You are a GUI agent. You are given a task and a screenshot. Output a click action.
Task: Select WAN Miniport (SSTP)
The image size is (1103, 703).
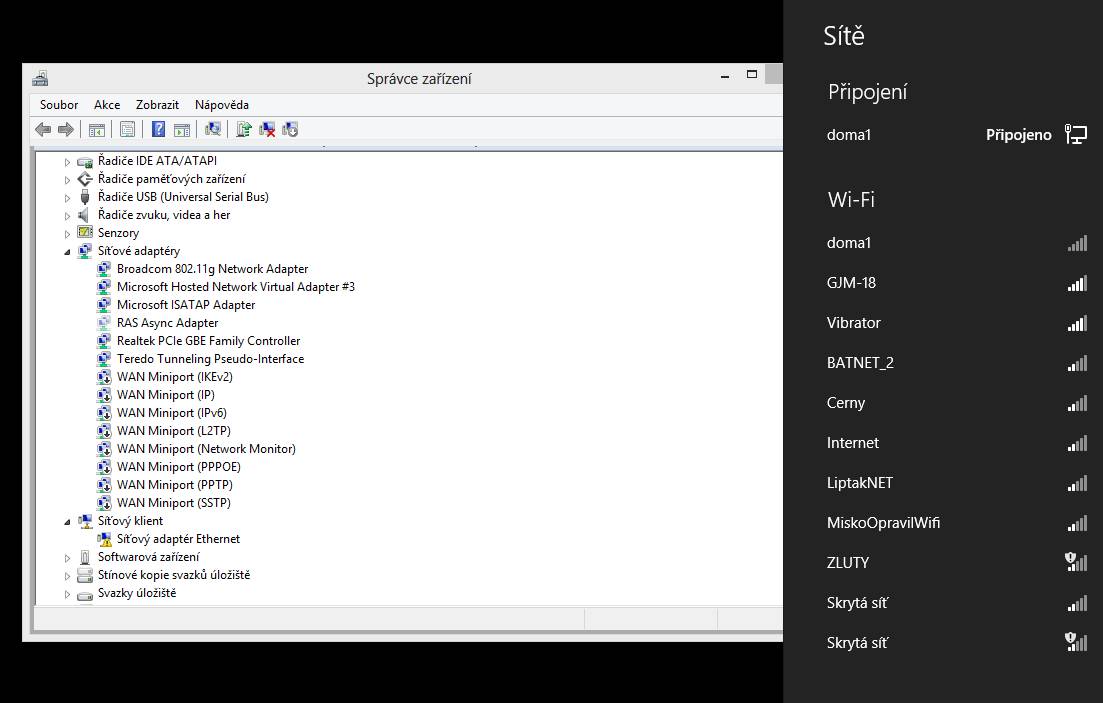[x=174, y=502]
